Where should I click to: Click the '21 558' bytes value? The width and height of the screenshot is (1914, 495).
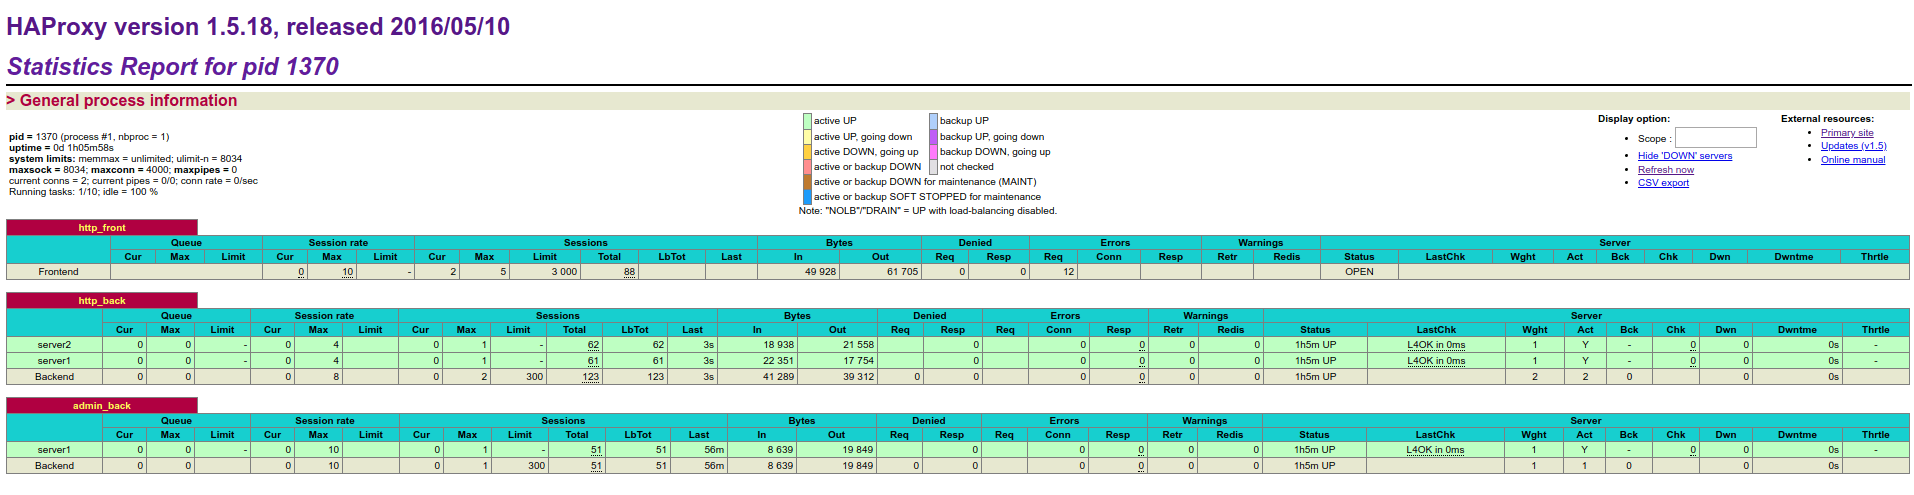pos(858,345)
